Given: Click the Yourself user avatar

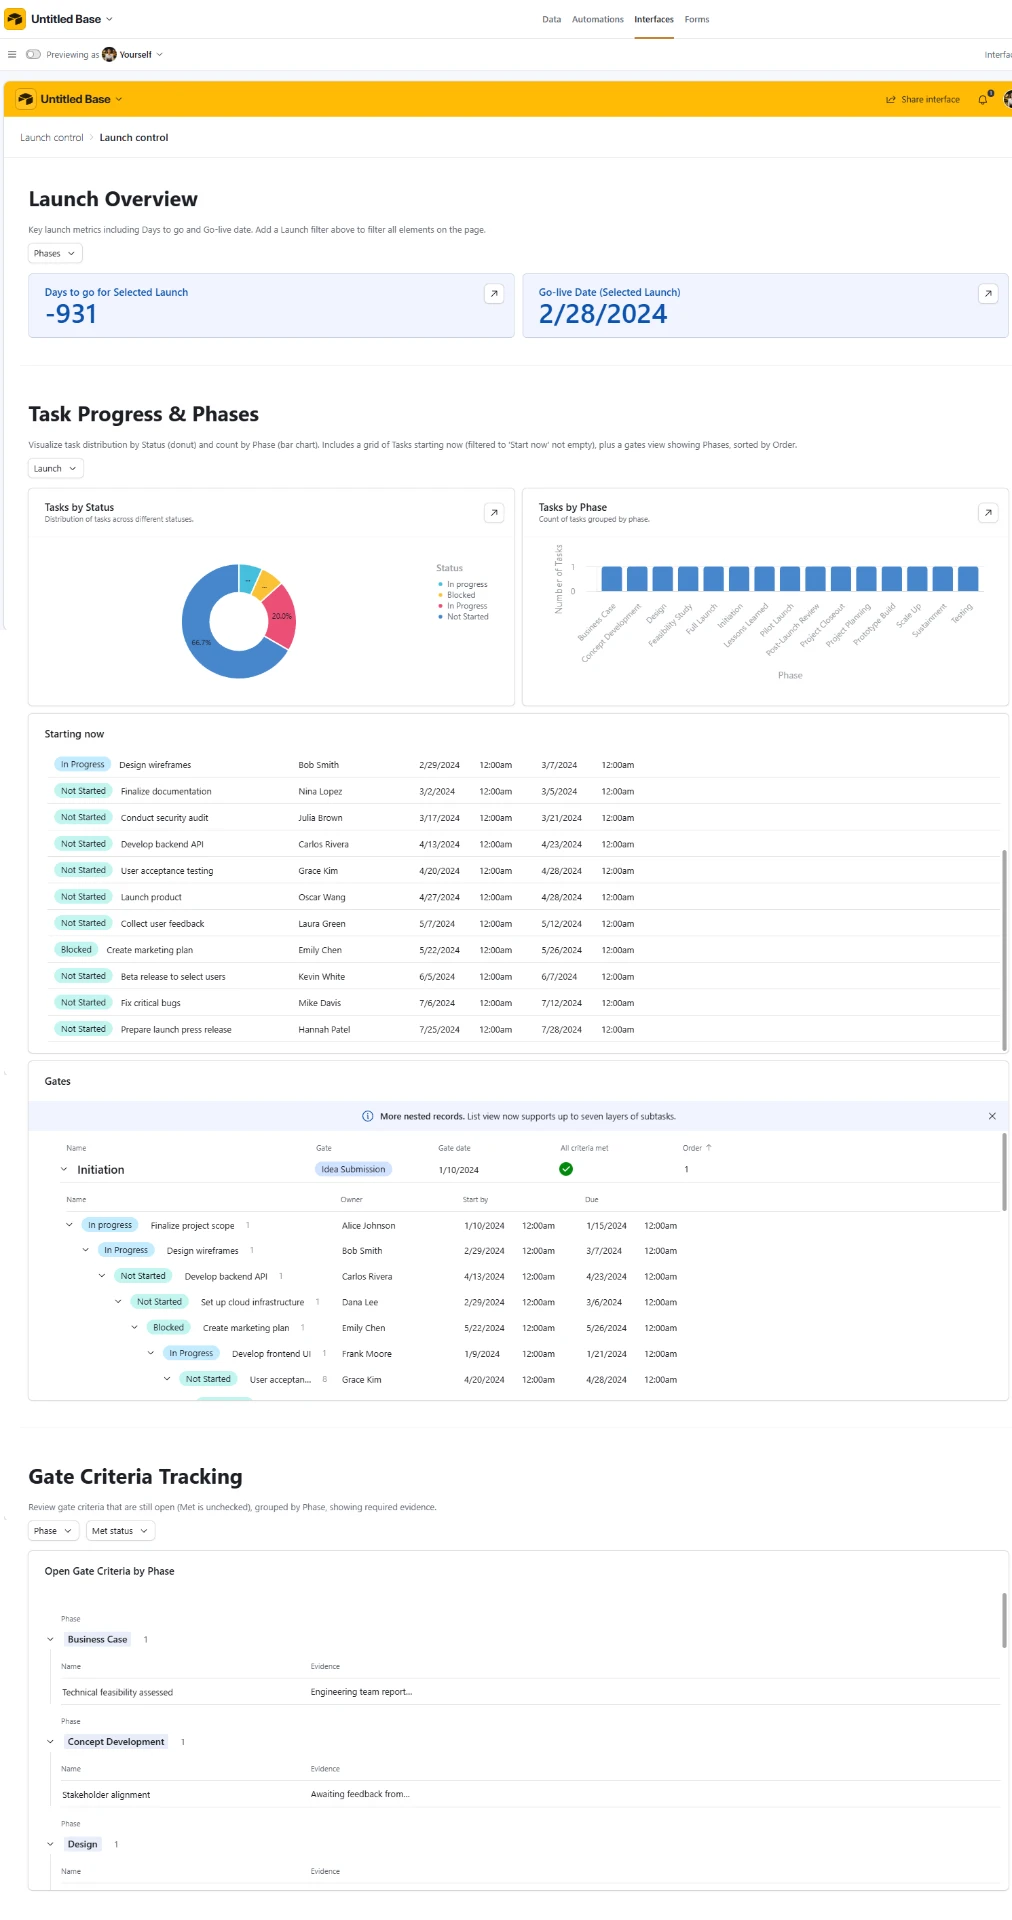Looking at the screenshot, I should pyautogui.click(x=109, y=55).
